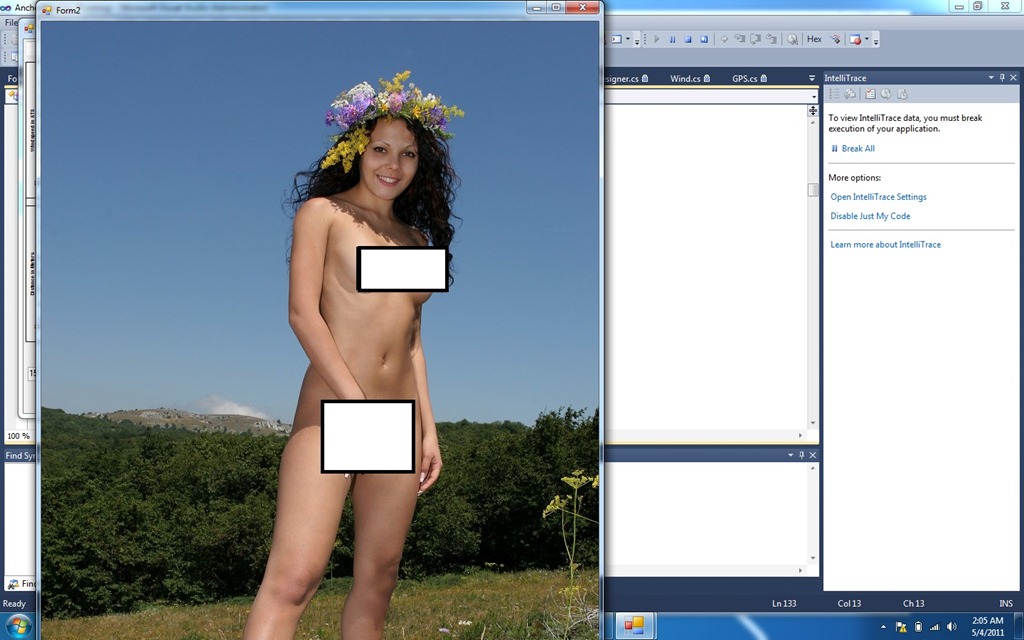
Task: Open the editor member navigation combo box
Action: pos(711,96)
